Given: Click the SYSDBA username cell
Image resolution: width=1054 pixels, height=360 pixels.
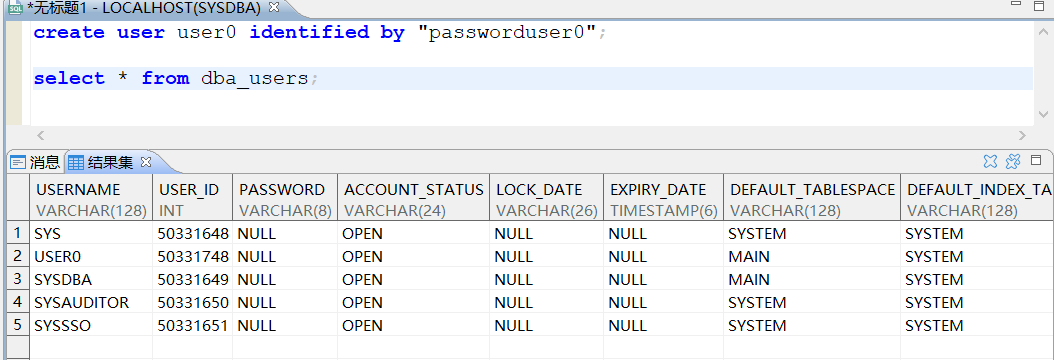Looking at the screenshot, I should pos(91,279).
